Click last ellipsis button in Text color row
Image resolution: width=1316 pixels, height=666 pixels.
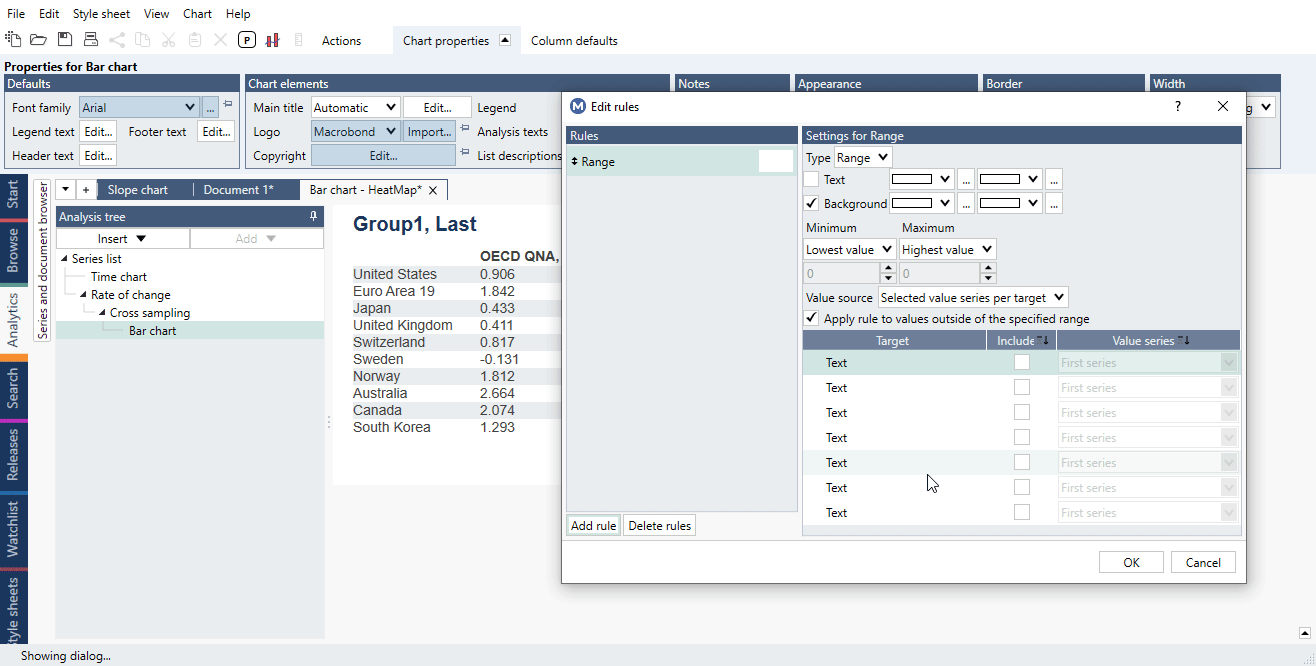click(x=1054, y=180)
